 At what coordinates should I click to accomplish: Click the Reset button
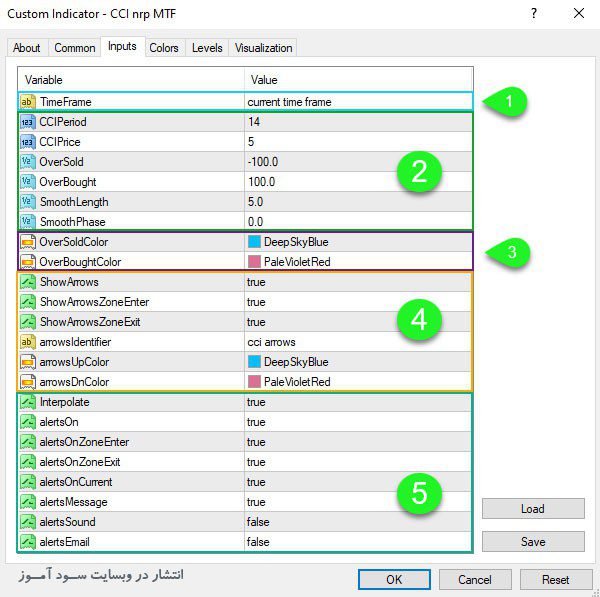(x=556, y=579)
